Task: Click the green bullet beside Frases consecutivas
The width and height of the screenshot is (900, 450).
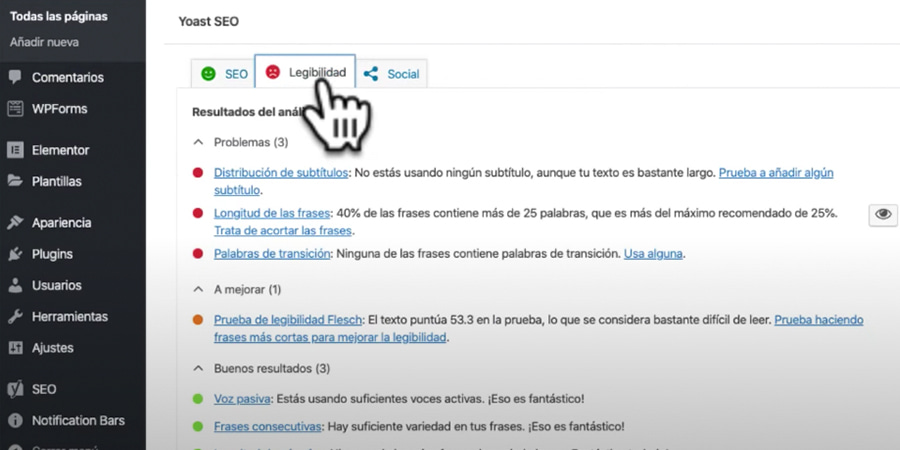Action: [x=198, y=427]
